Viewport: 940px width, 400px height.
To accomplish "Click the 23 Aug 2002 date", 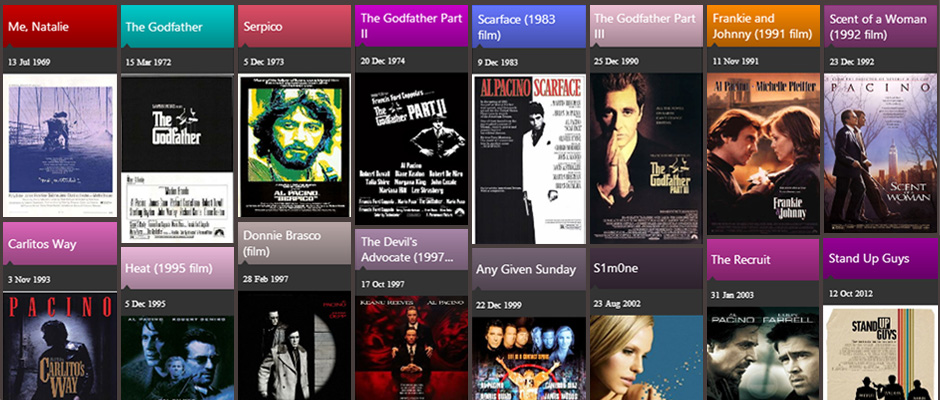I will (x=617, y=304).
